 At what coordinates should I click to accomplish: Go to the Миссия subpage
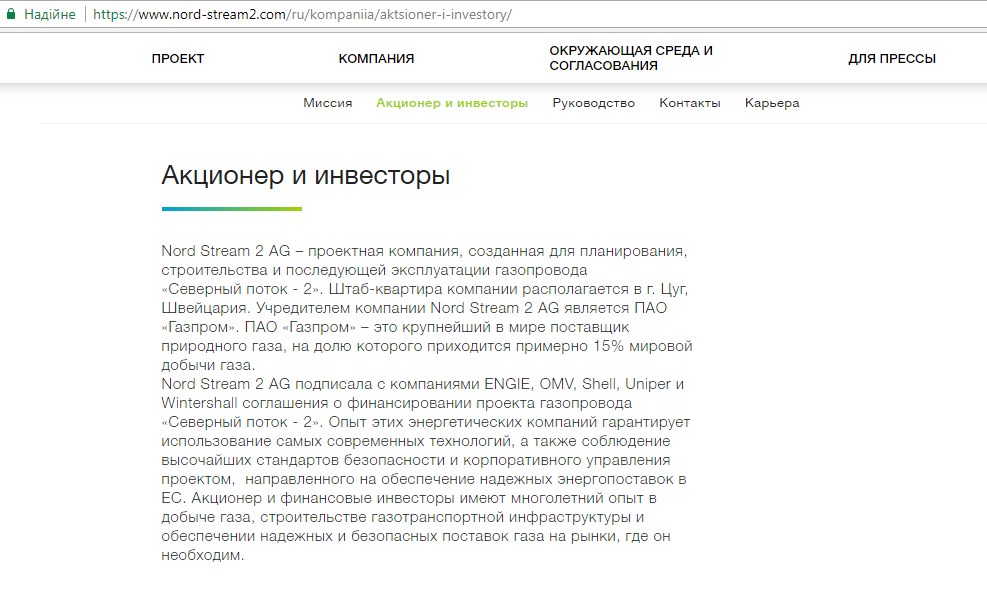328,103
